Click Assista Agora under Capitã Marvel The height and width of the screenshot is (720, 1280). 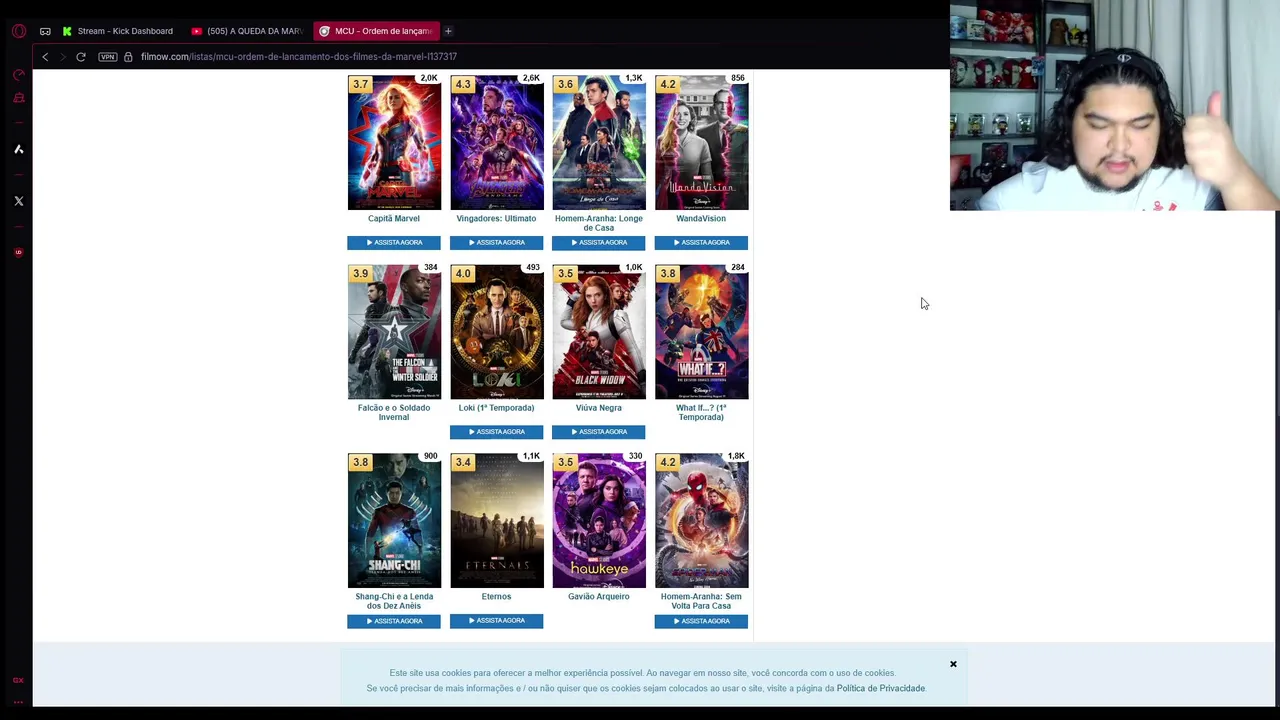point(394,243)
